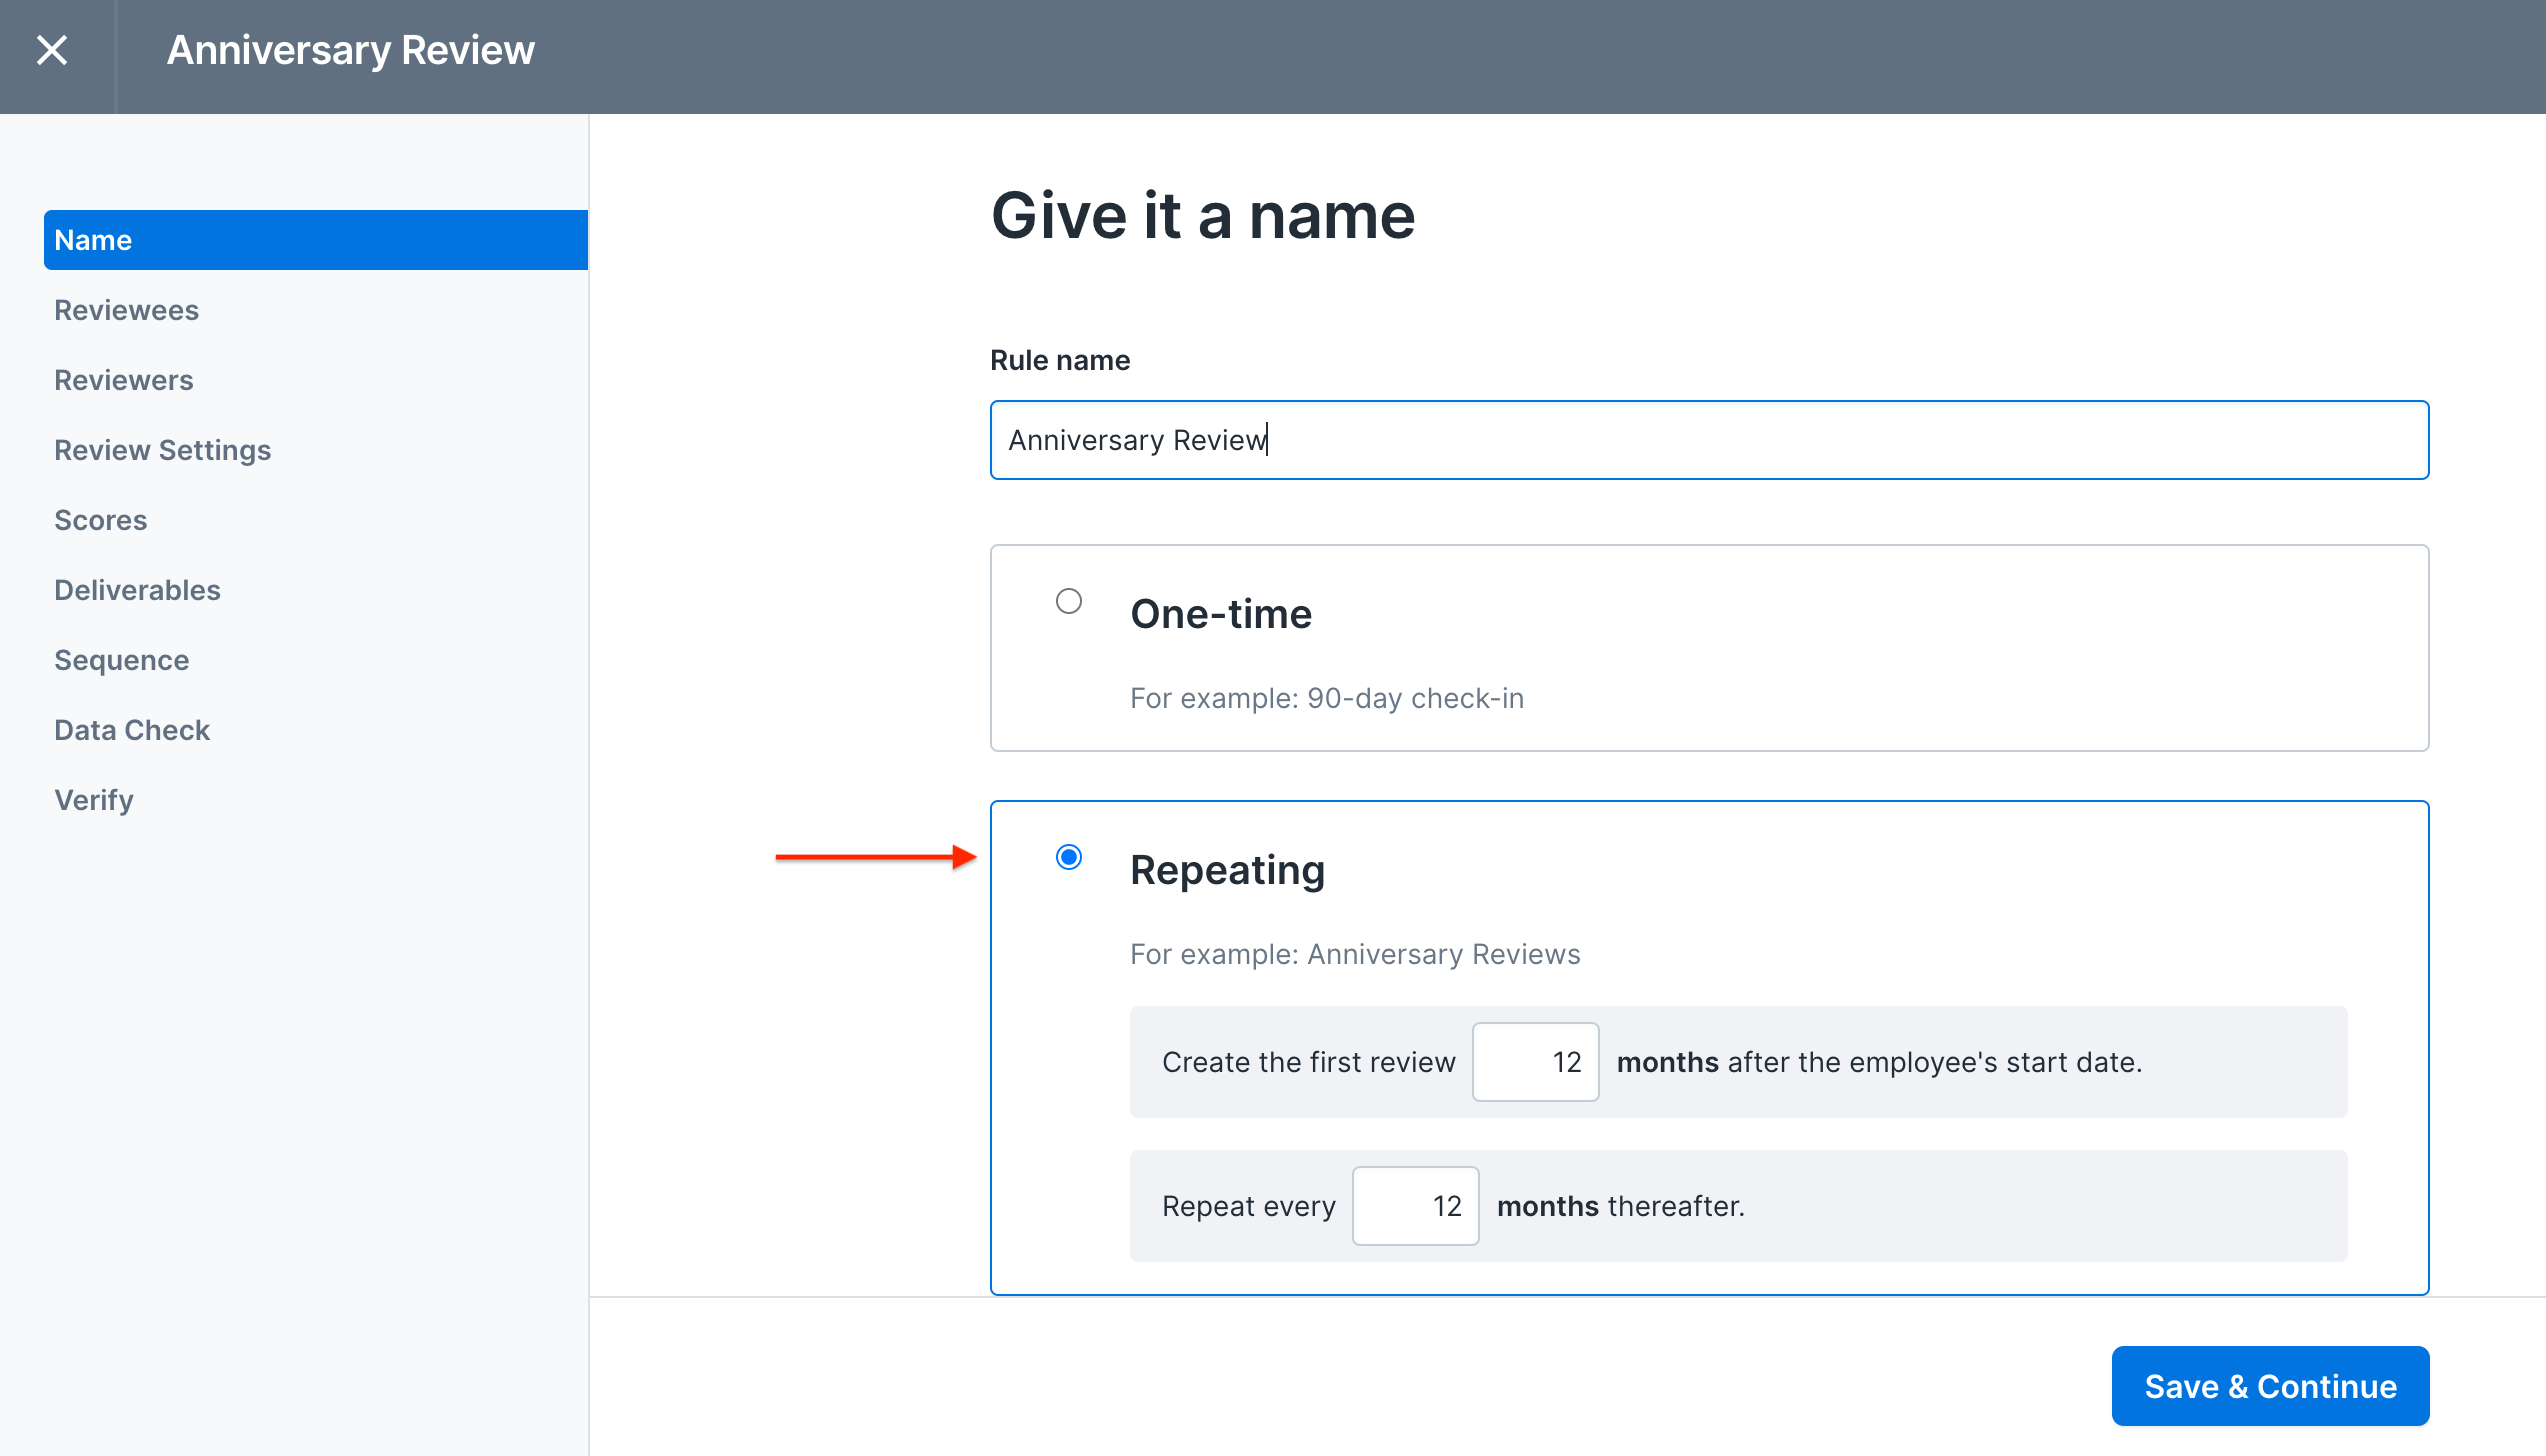Click into the Rule name input field
Image resolution: width=2546 pixels, height=1456 pixels.
tap(1709, 440)
